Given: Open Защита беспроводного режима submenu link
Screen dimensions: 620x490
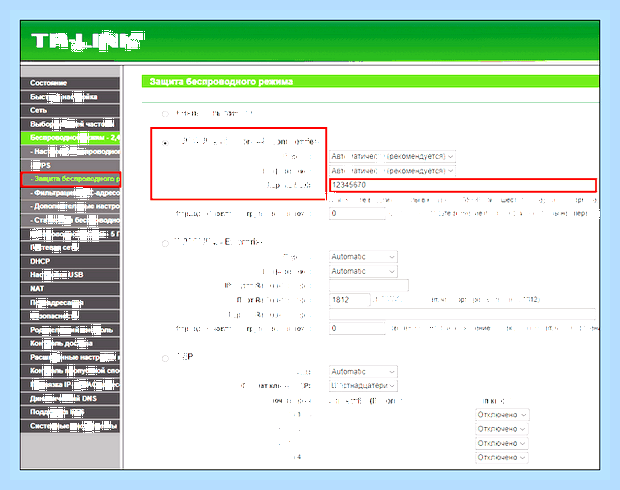Looking at the screenshot, I should click(x=71, y=179).
